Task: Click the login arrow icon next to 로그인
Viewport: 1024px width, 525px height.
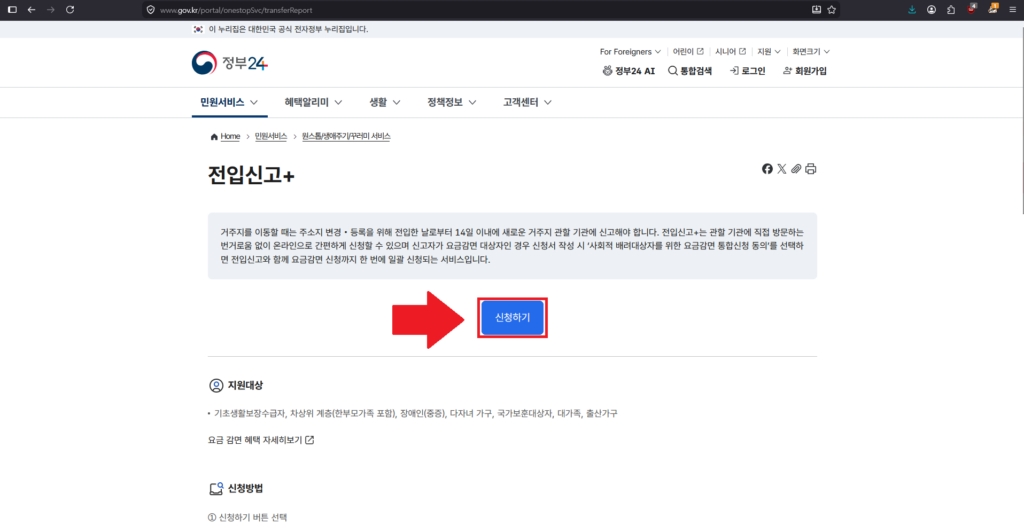Action: pos(735,71)
